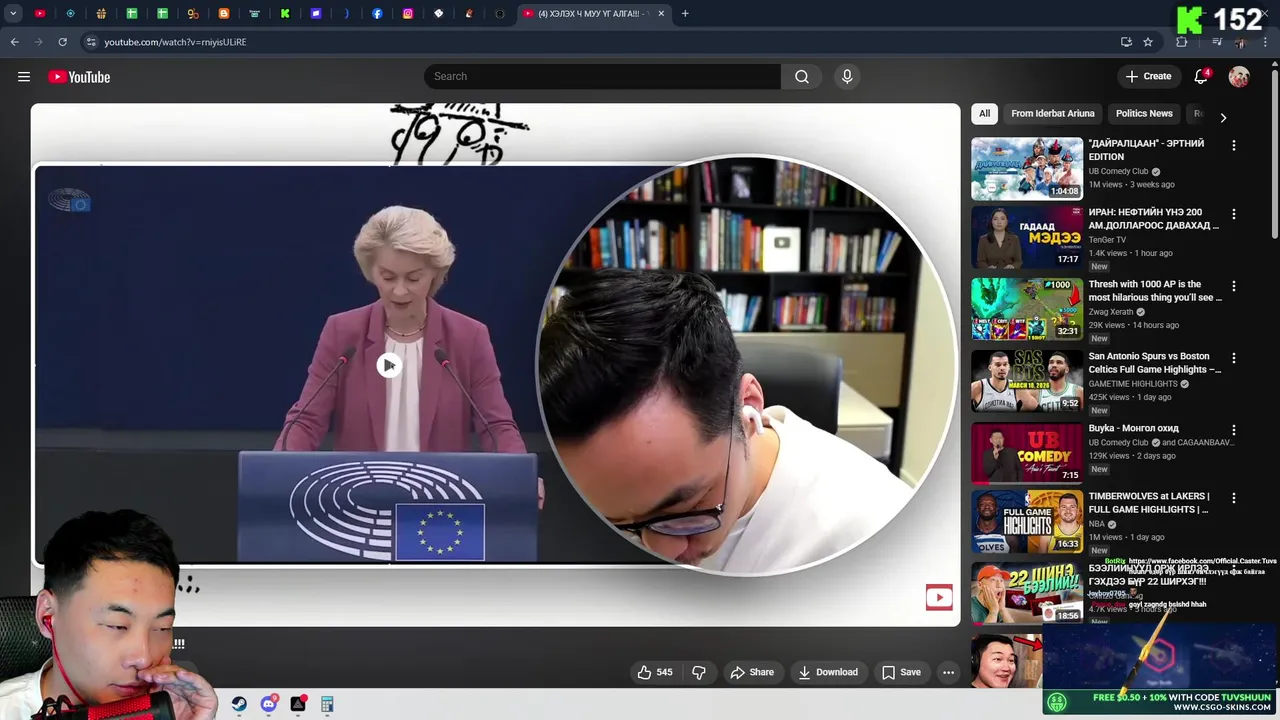This screenshot has width=1280, height=720.
Task: Open the TenGer TV news thumbnail
Action: click(1027, 237)
